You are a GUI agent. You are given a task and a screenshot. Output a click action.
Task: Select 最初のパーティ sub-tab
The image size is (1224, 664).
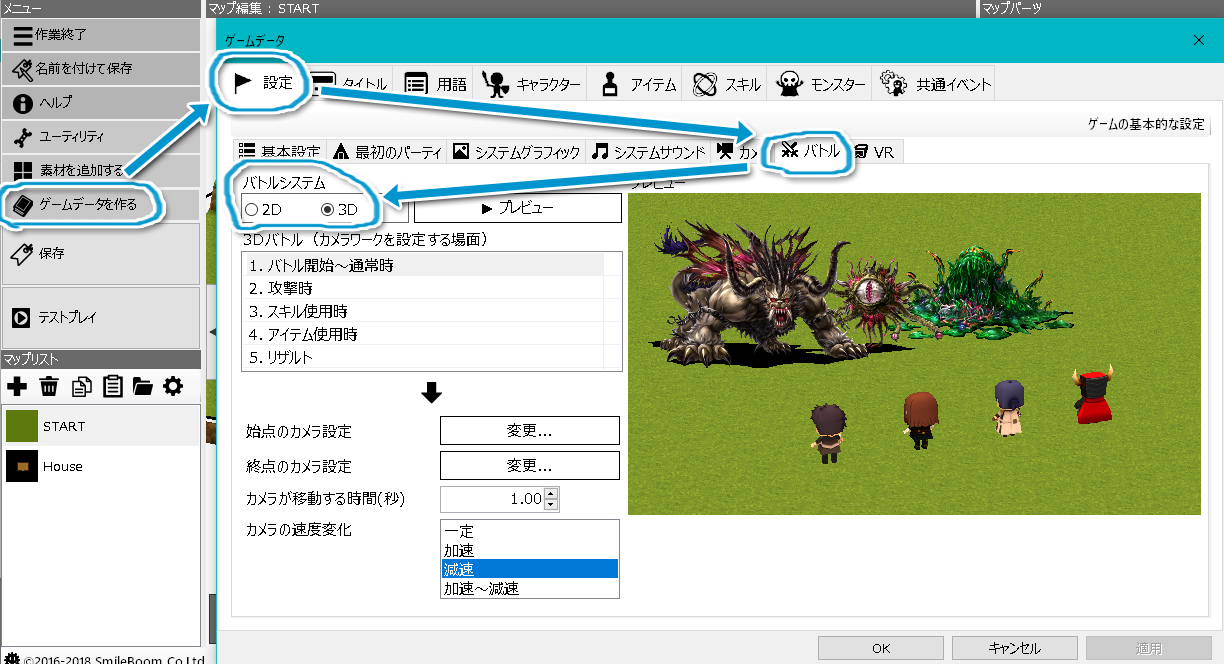coord(387,152)
